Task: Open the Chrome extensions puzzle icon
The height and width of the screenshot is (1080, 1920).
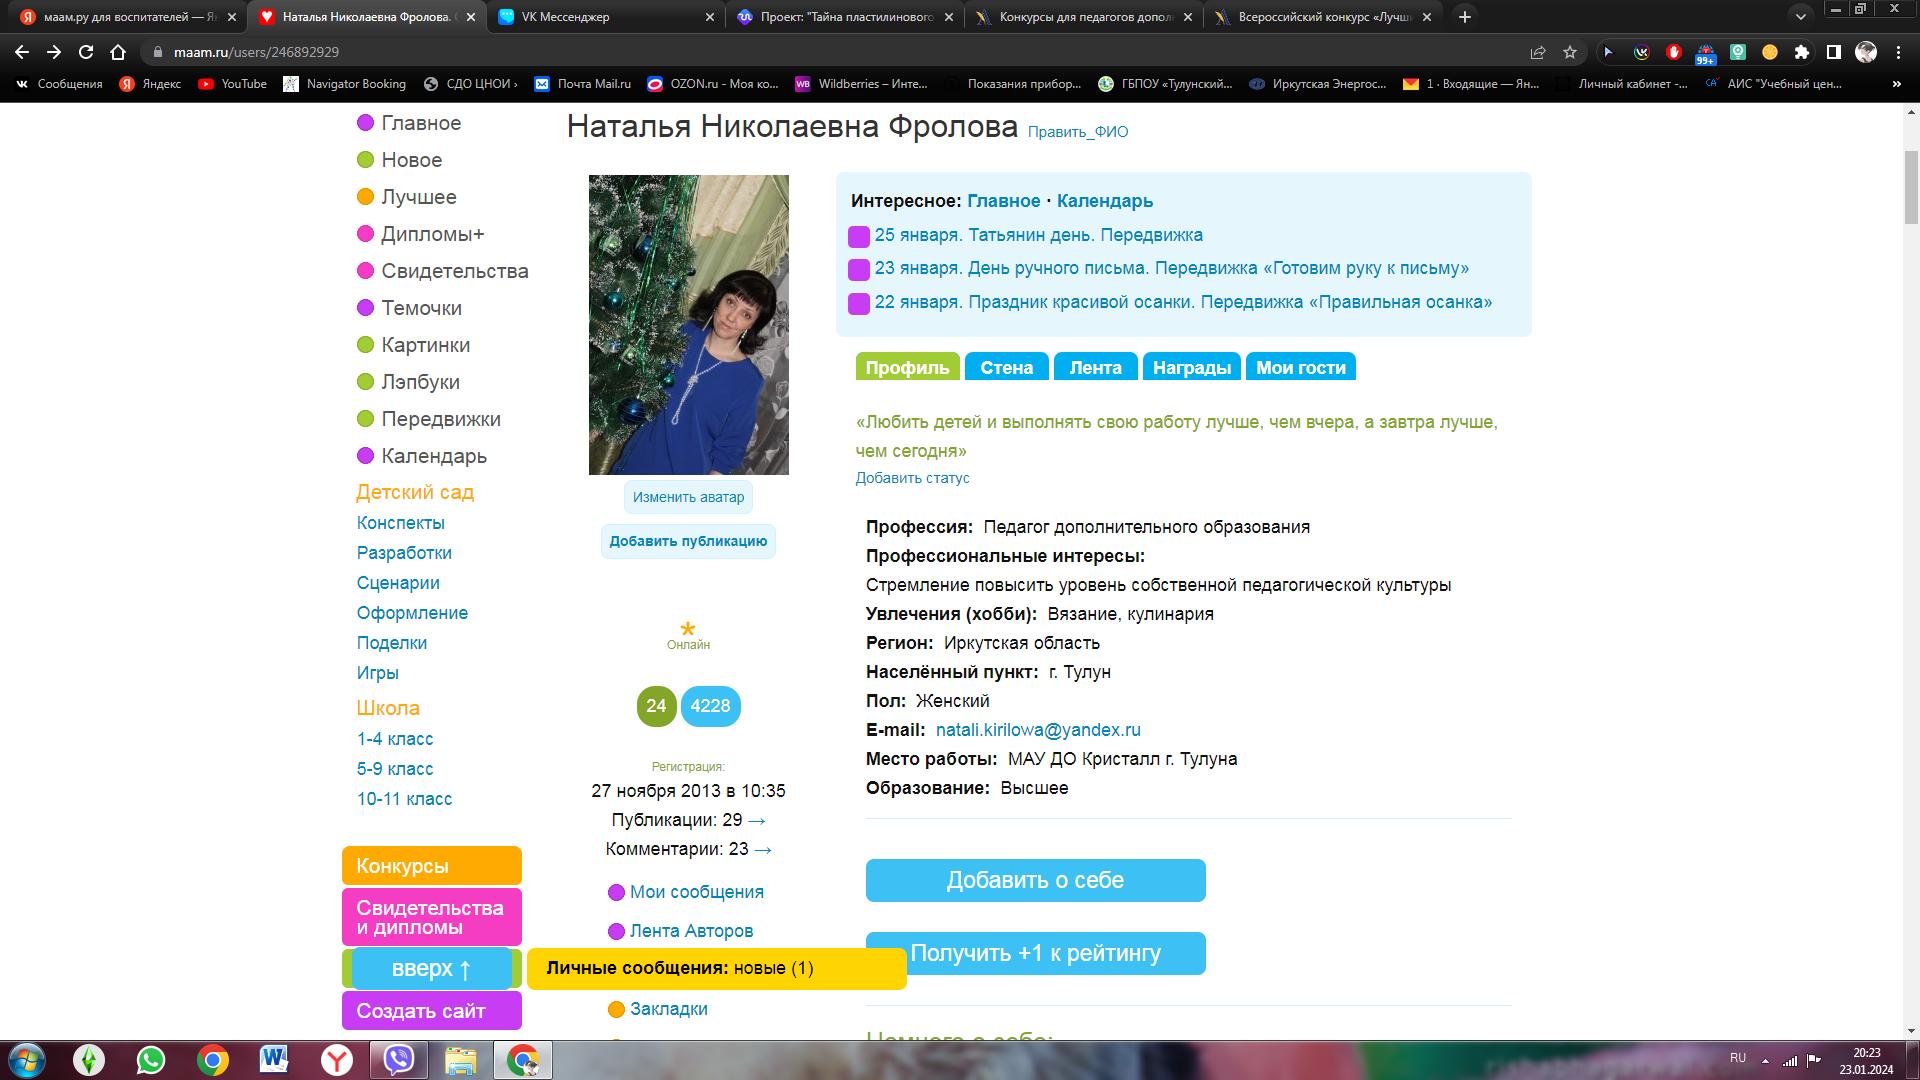Action: pos(1802,52)
